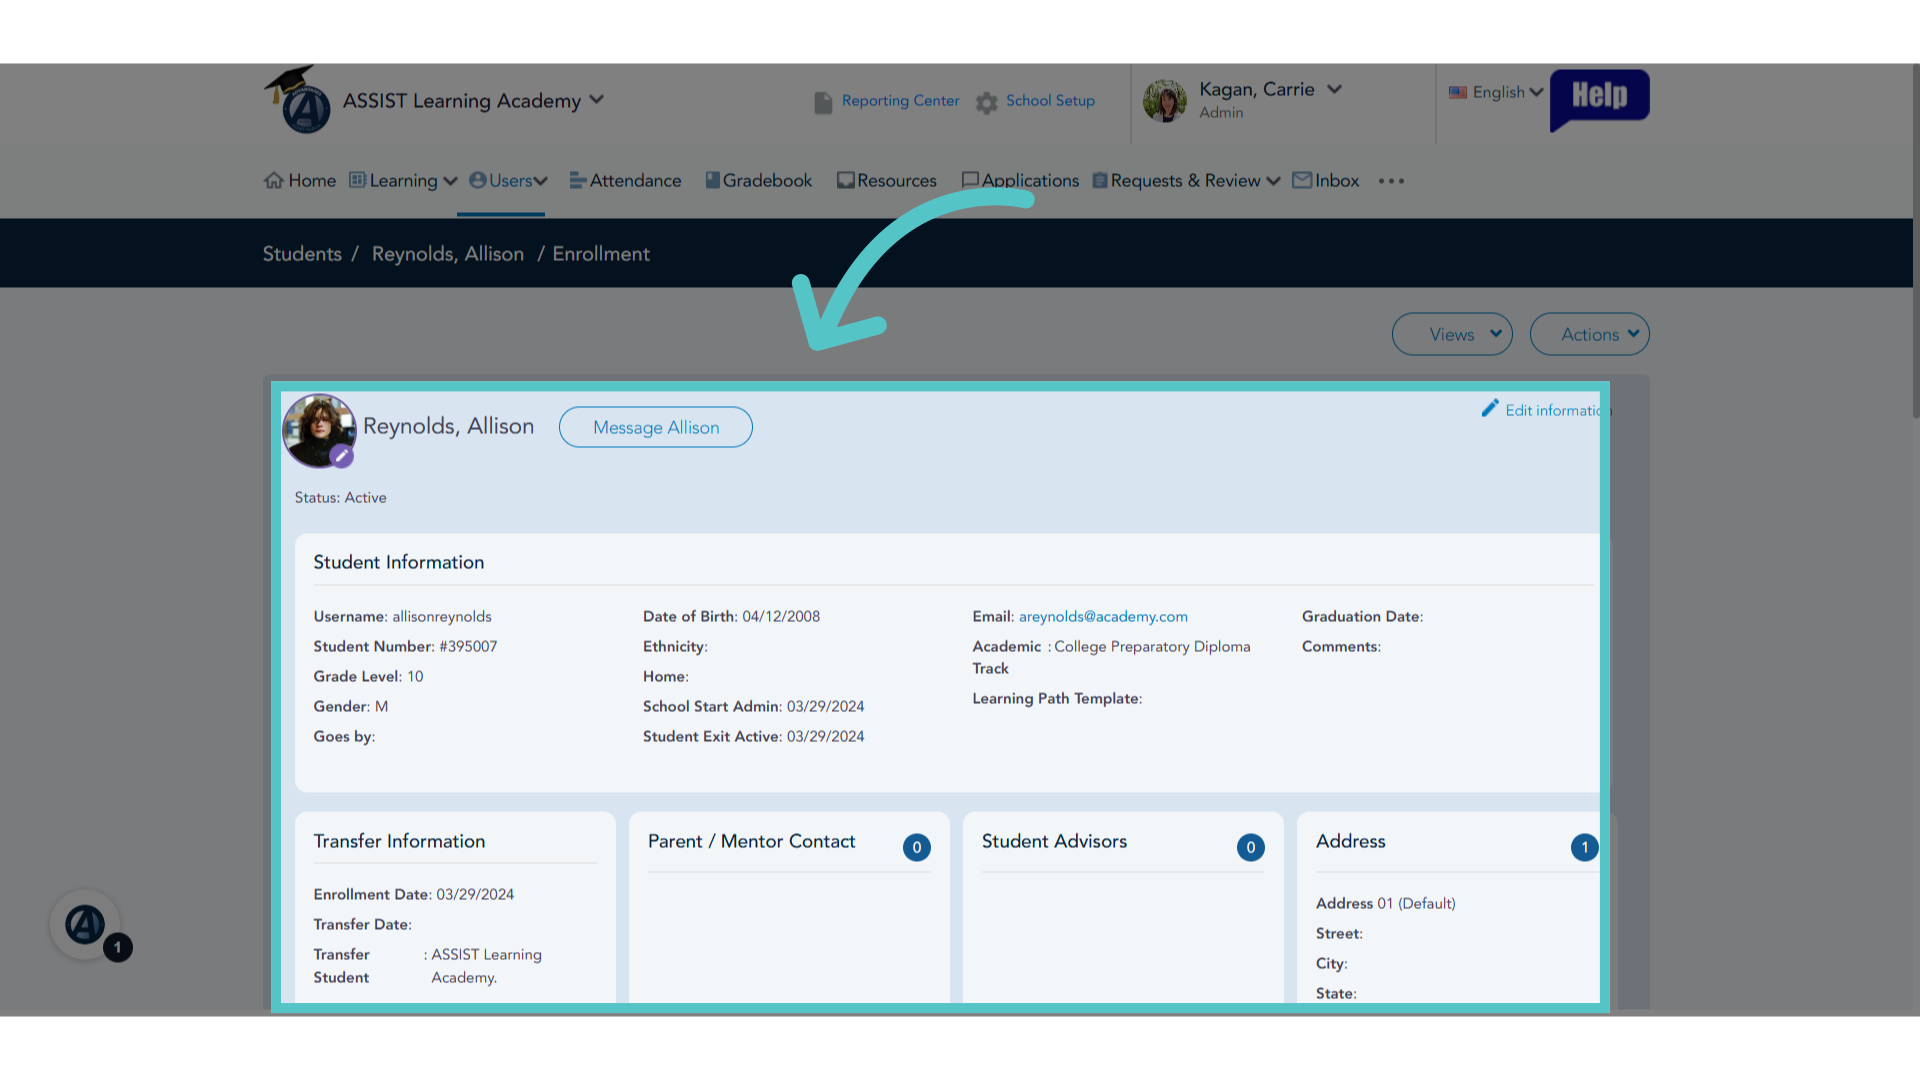This screenshot has width=1920, height=1080.
Task: Click the Learning menu icon
Action: pos(357,180)
